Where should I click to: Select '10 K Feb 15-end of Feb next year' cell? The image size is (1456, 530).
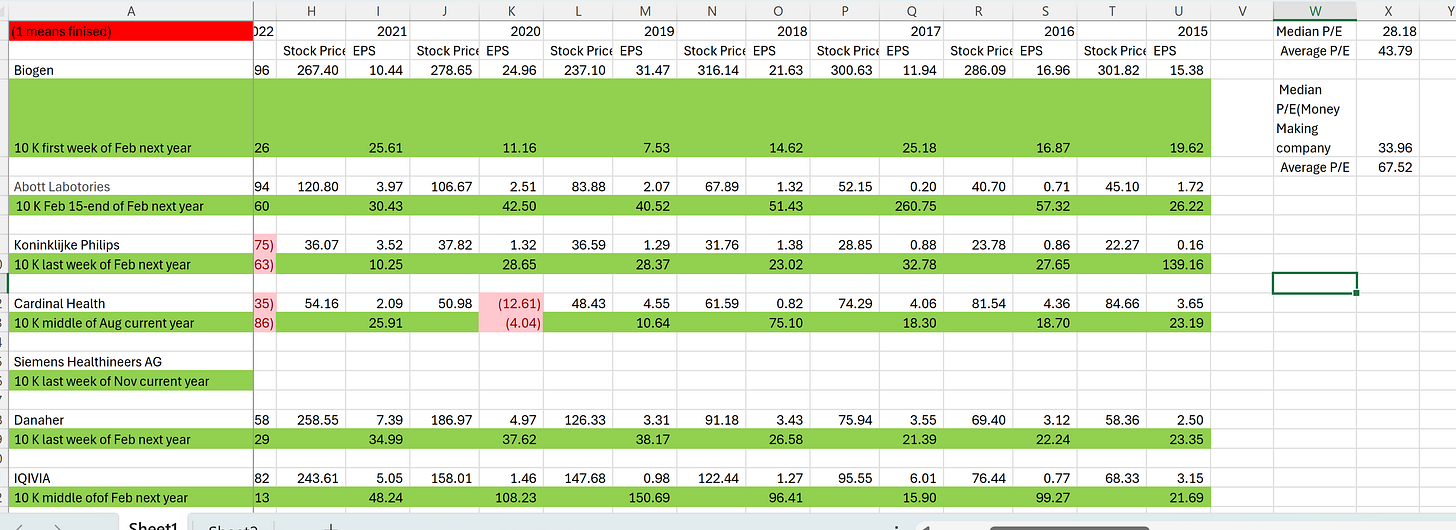(133, 206)
